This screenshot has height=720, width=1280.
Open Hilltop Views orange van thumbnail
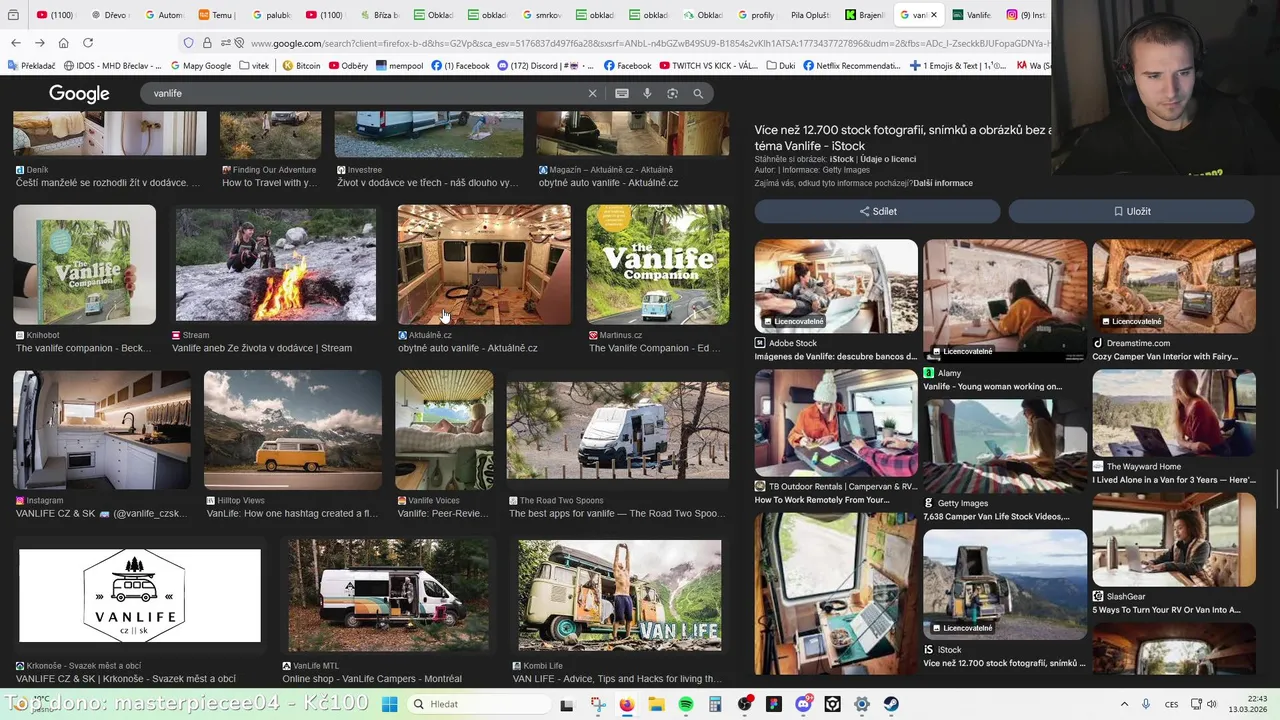pyautogui.click(x=293, y=430)
